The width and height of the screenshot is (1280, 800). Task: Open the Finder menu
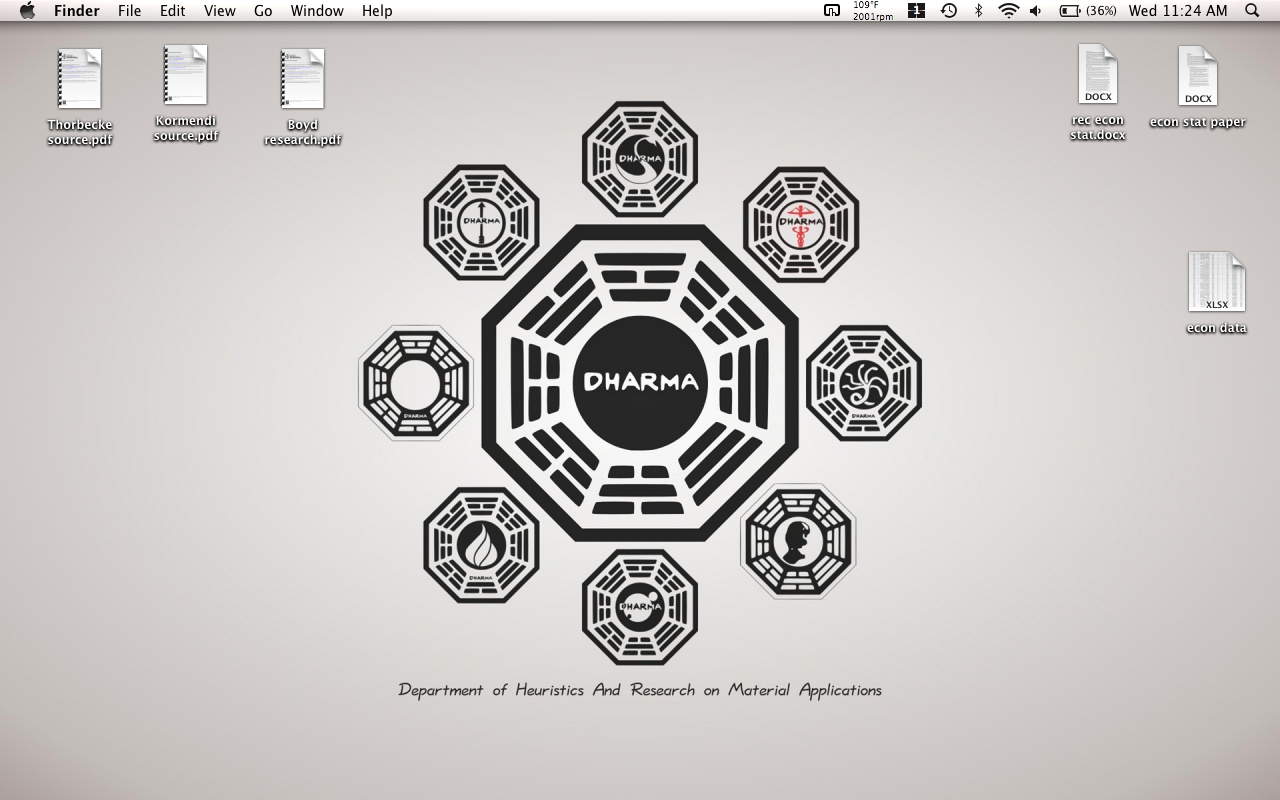(77, 11)
